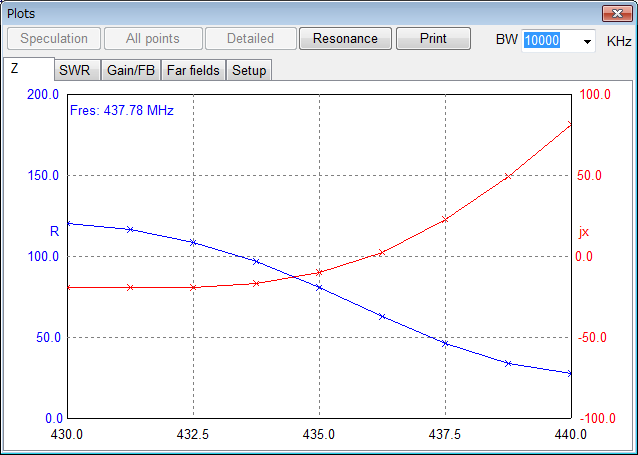Click the greyed Speculation button
Image resolution: width=638 pixels, height=455 pixels.
pyautogui.click(x=54, y=39)
